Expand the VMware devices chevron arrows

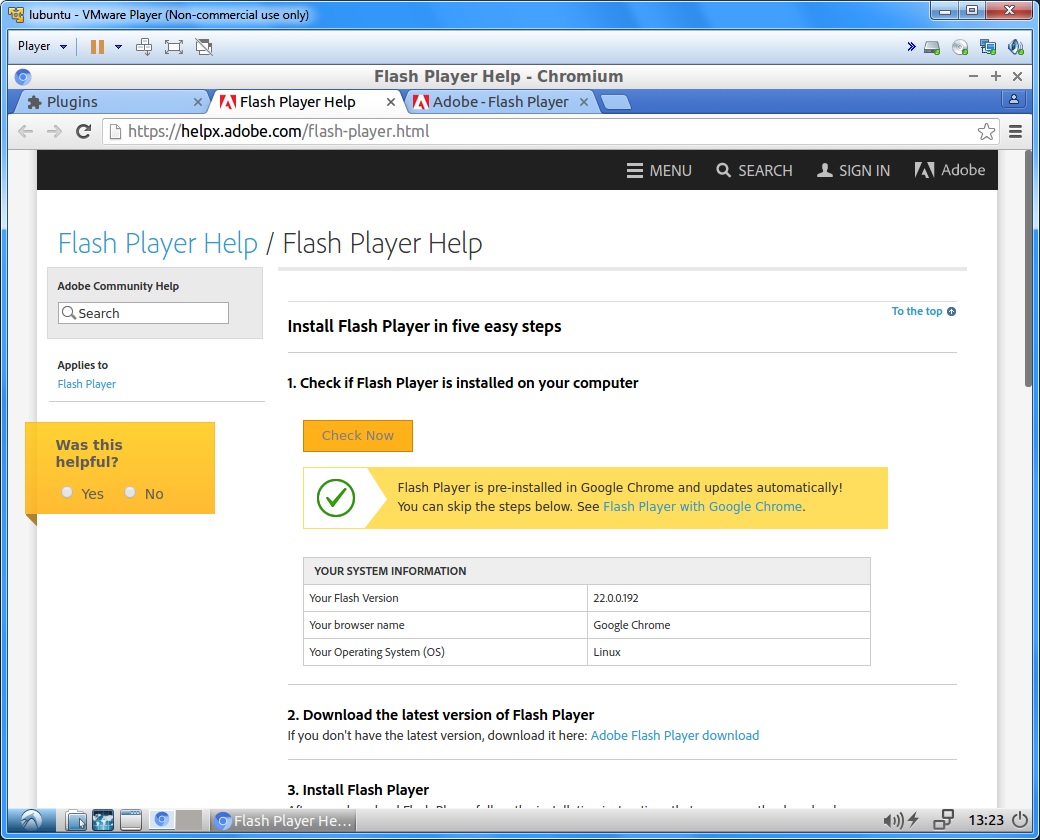click(x=911, y=46)
